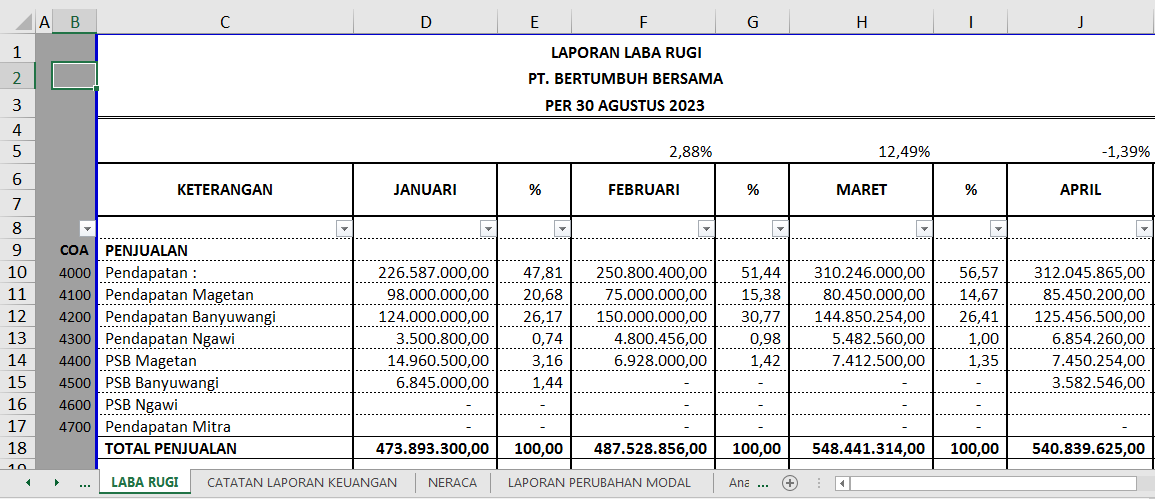Select column C header
Screen dimensions: 1155x499
click(225, 23)
